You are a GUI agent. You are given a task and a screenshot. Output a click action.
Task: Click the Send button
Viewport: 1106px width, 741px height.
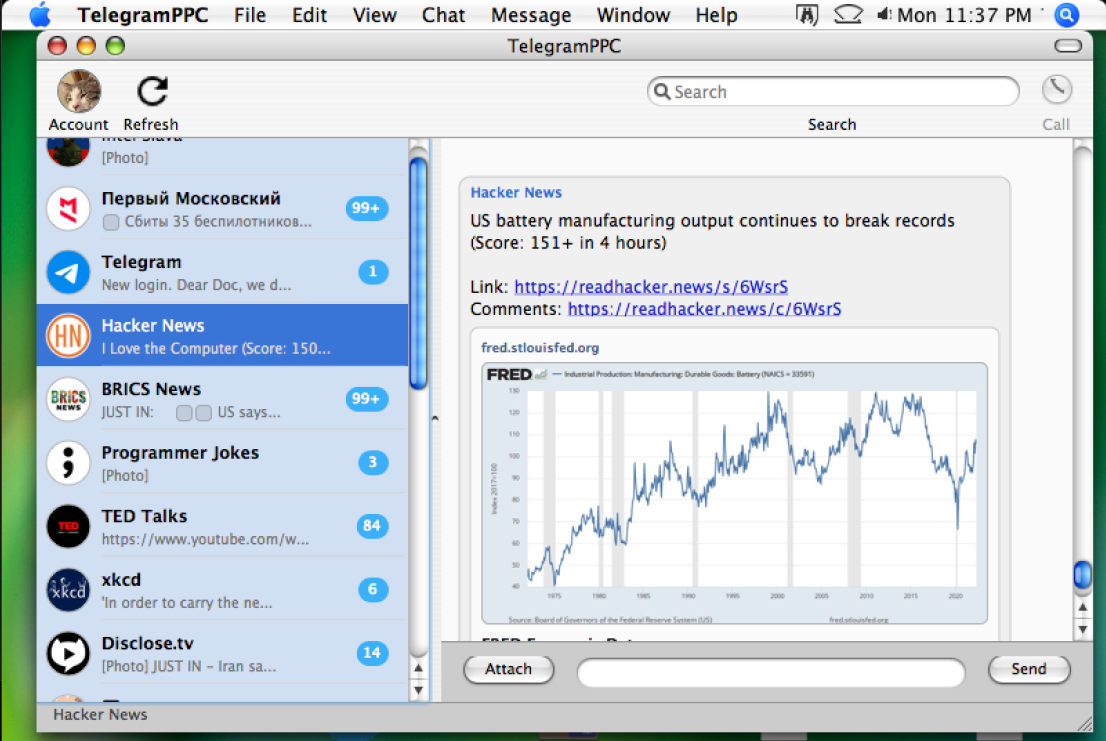click(1028, 669)
